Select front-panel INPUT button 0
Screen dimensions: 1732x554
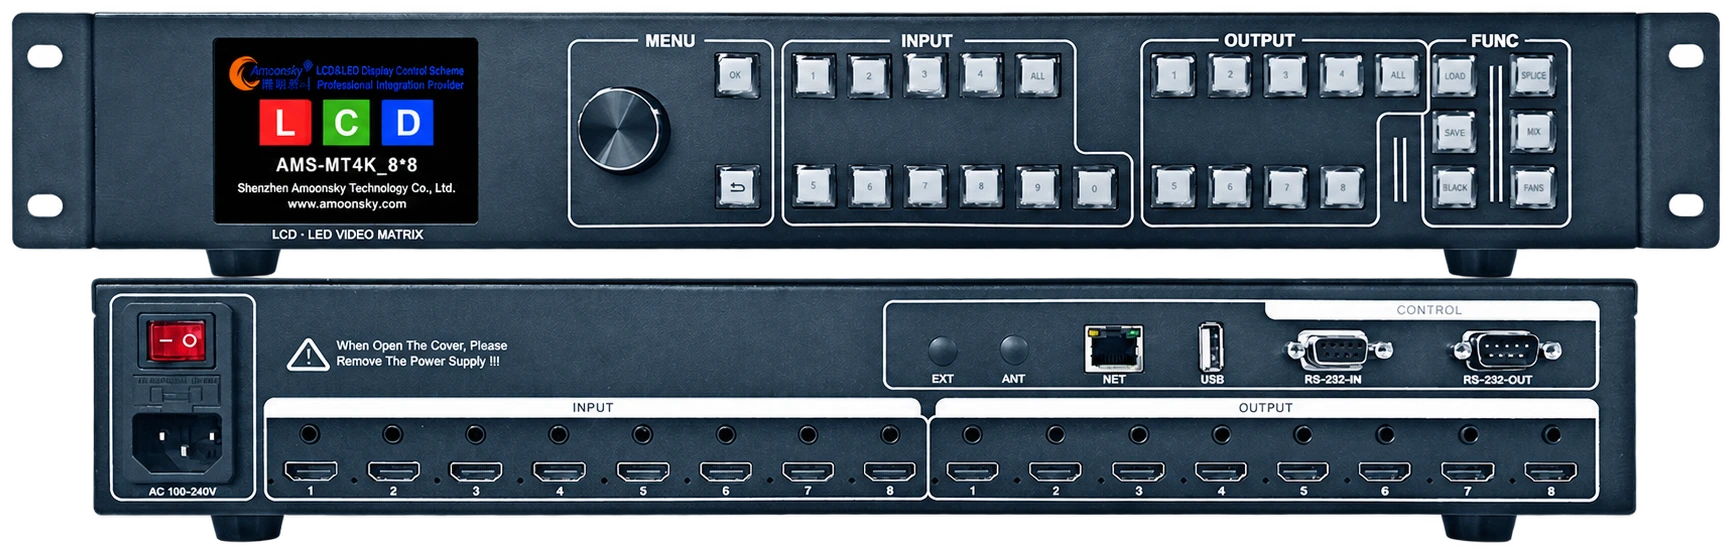[x=1094, y=188]
